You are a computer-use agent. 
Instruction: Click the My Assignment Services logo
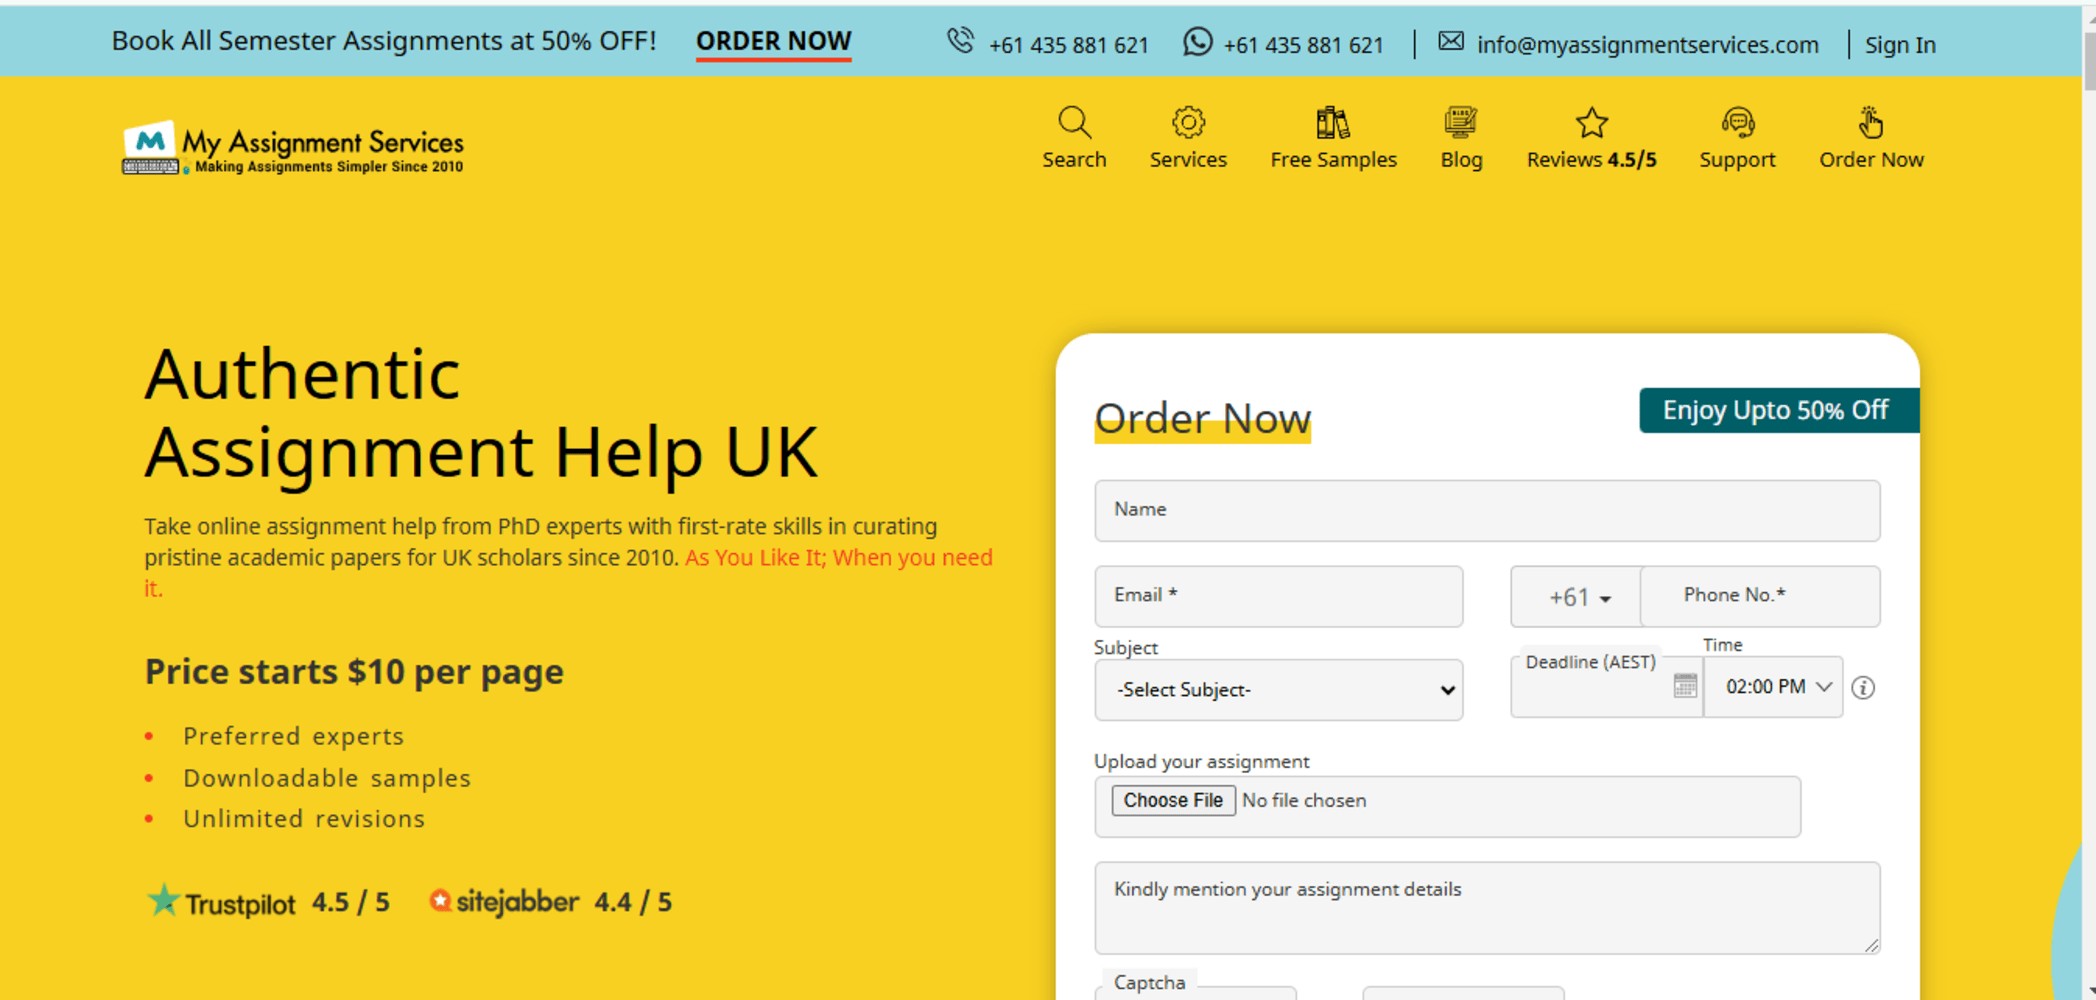[x=293, y=149]
